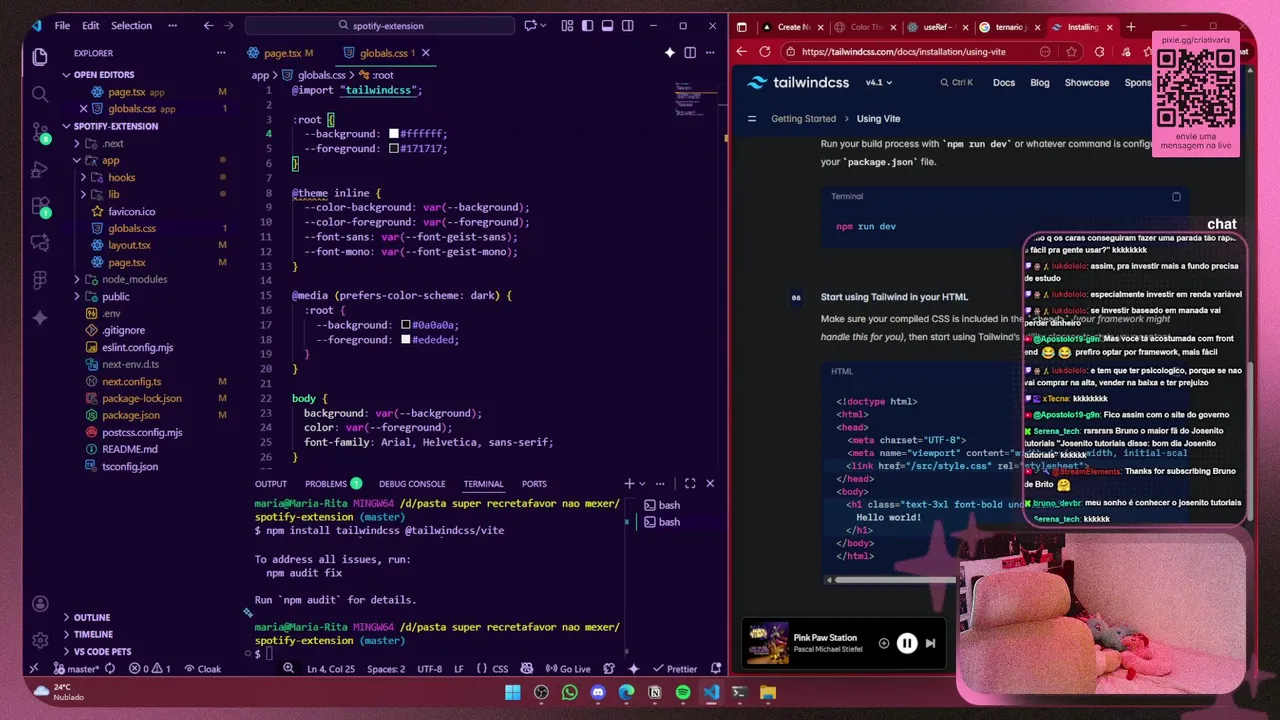1280x720 pixels.
Task: Go back in the browser
Action: point(742,52)
